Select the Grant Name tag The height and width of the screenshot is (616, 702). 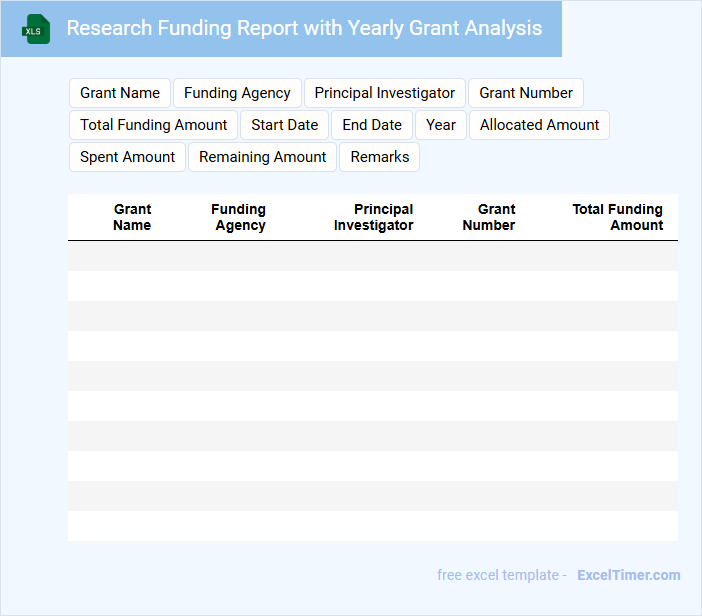click(x=120, y=93)
